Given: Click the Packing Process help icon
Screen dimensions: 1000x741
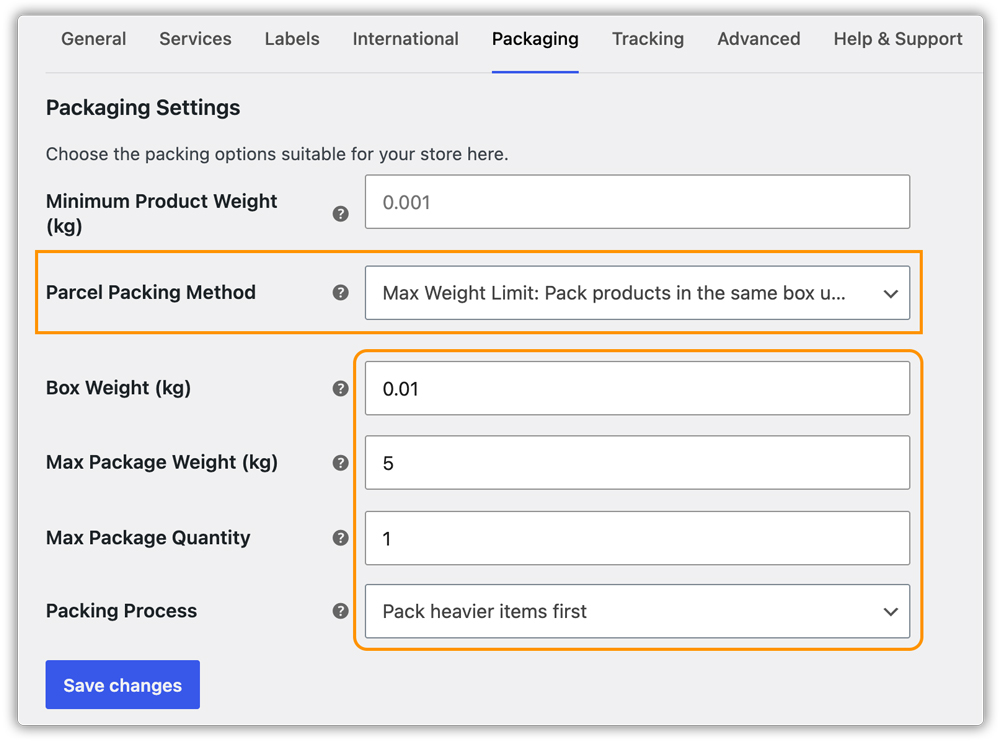Looking at the screenshot, I should pos(341,611).
